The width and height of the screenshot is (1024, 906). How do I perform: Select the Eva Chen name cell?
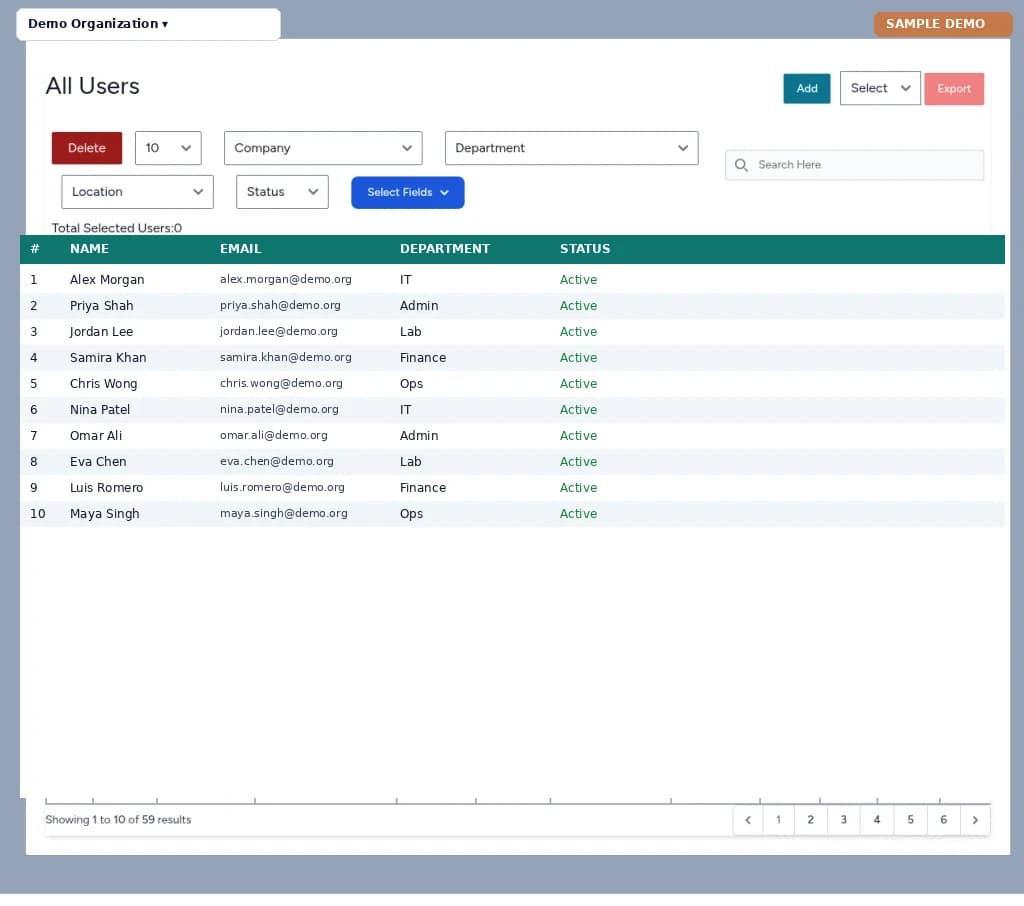(x=98, y=462)
